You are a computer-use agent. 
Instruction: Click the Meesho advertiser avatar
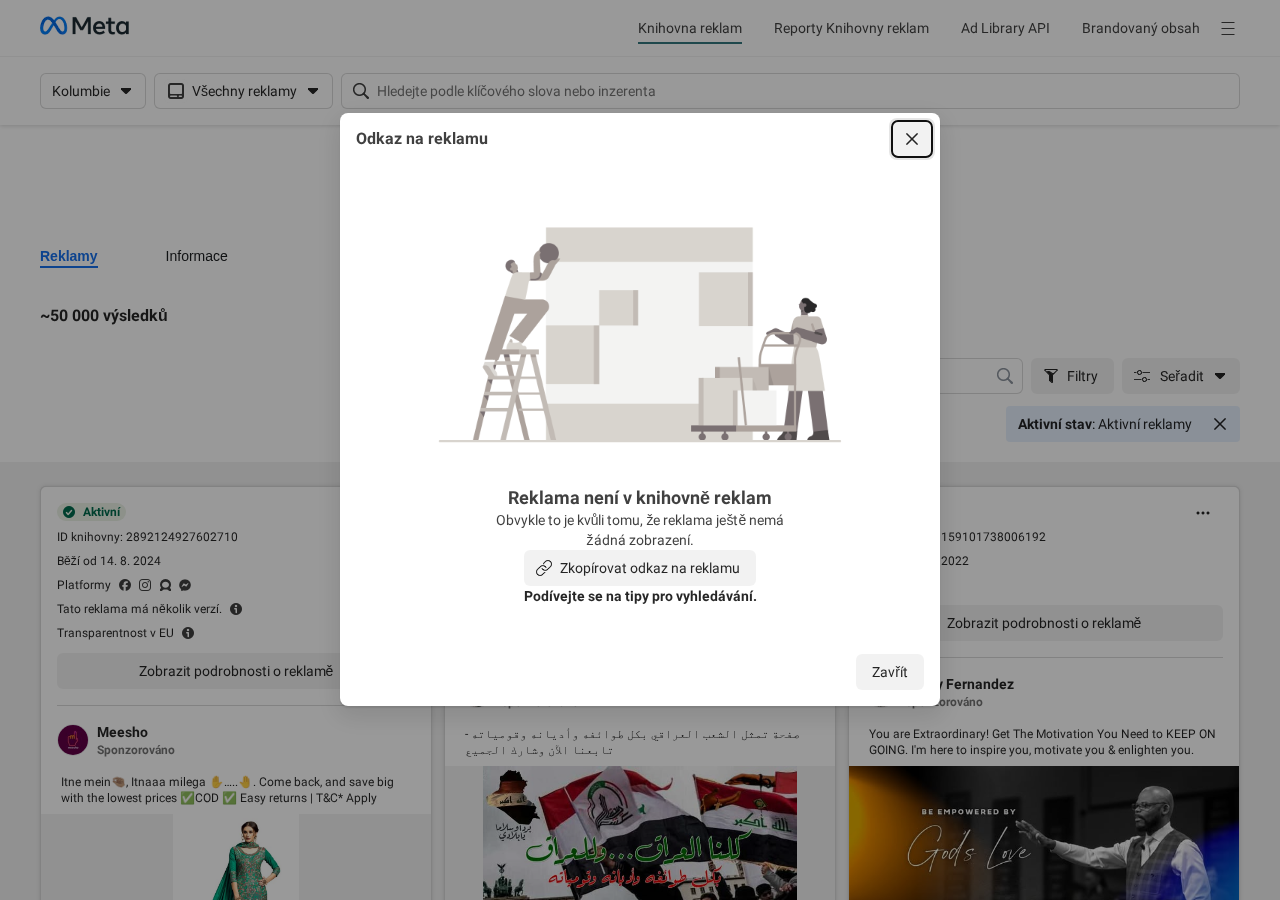(x=73, y=740)
